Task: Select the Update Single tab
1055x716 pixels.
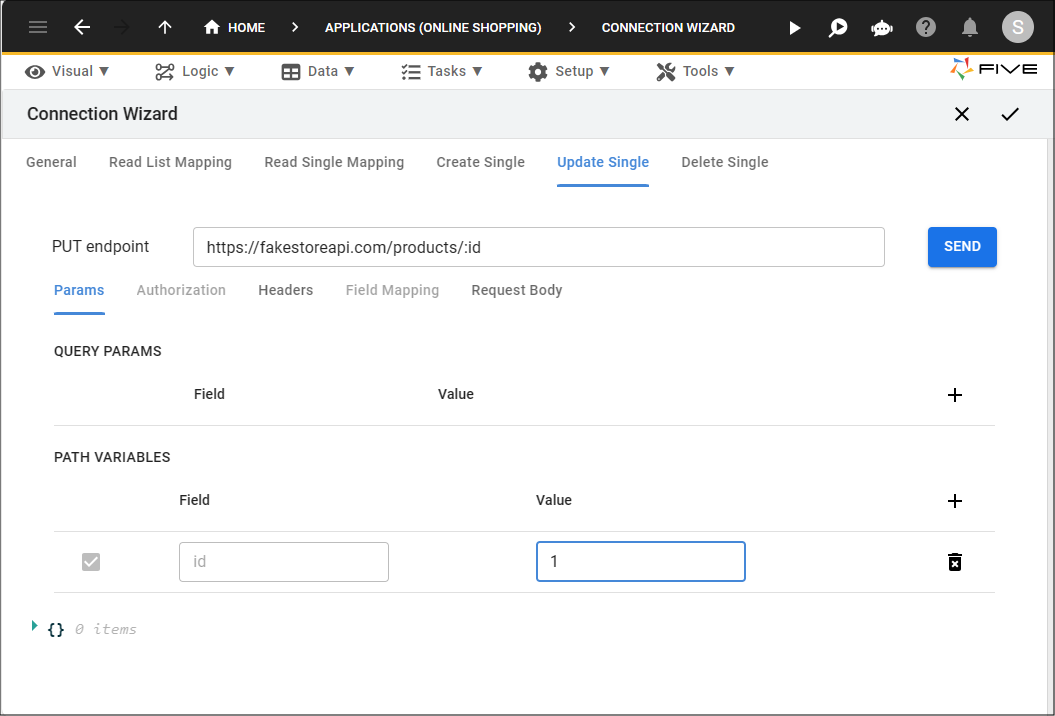Action: 603,162
